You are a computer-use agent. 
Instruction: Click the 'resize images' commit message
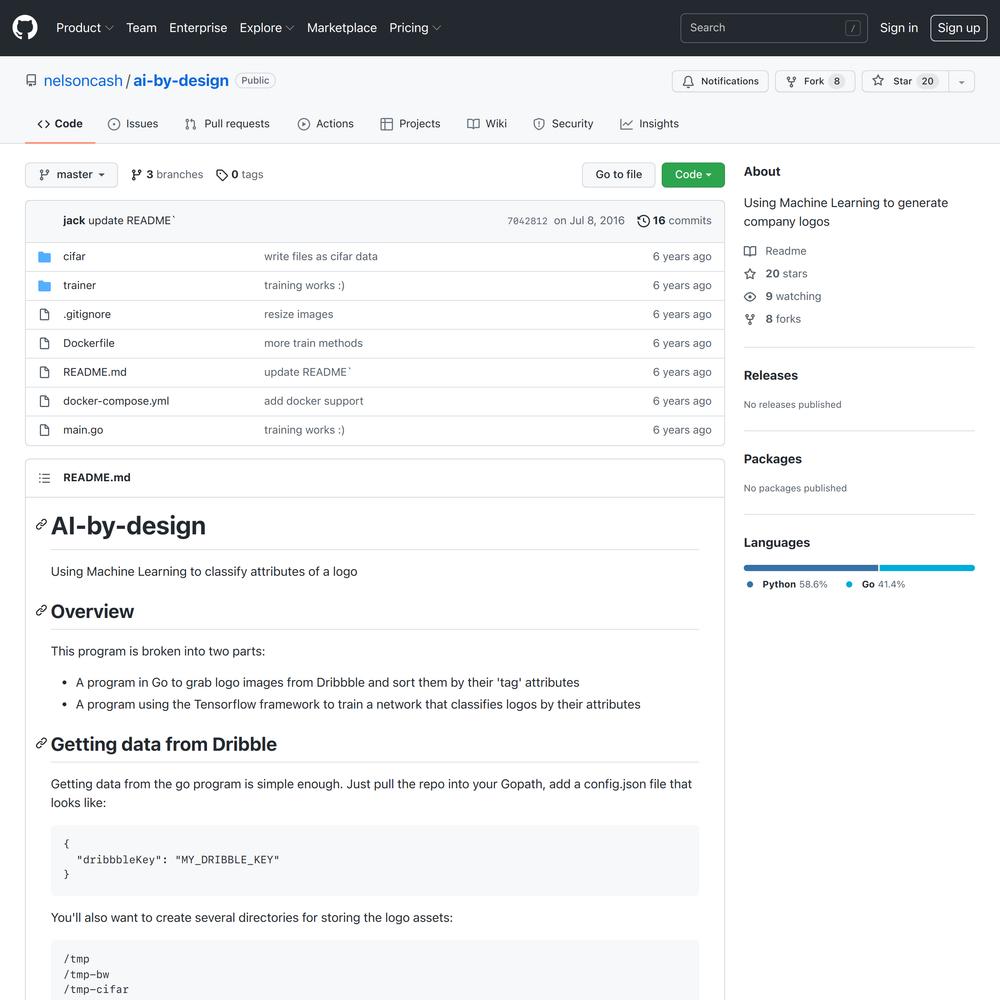coord(298,314)
